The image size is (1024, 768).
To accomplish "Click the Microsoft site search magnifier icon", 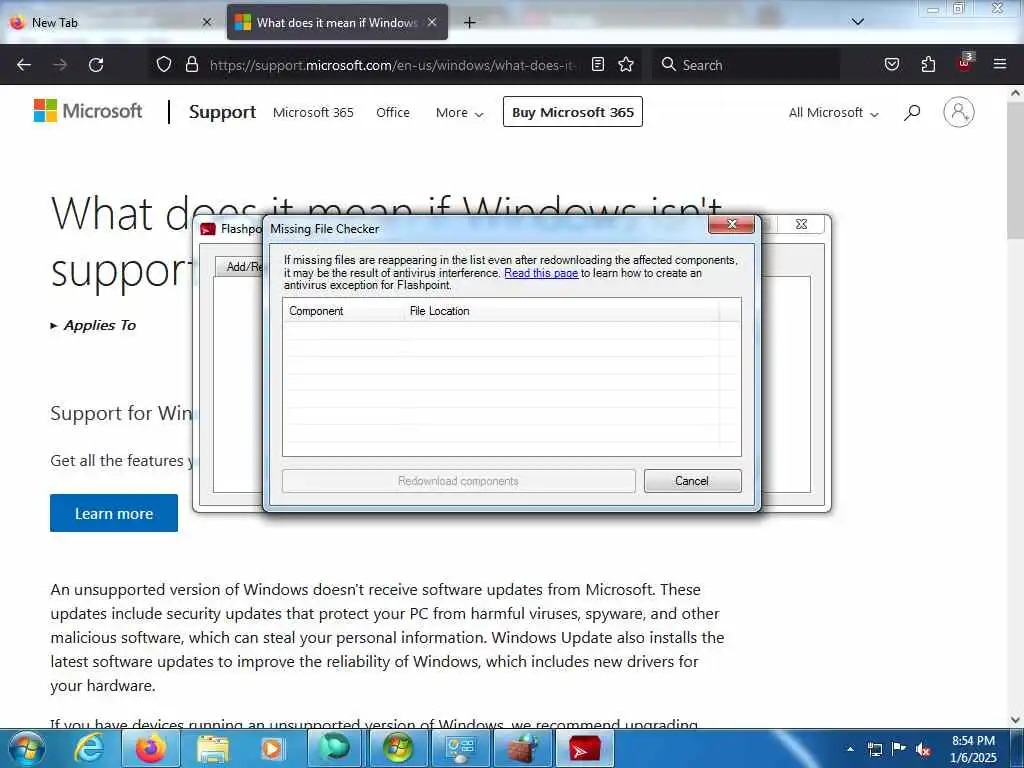I will tap(912, 112).
